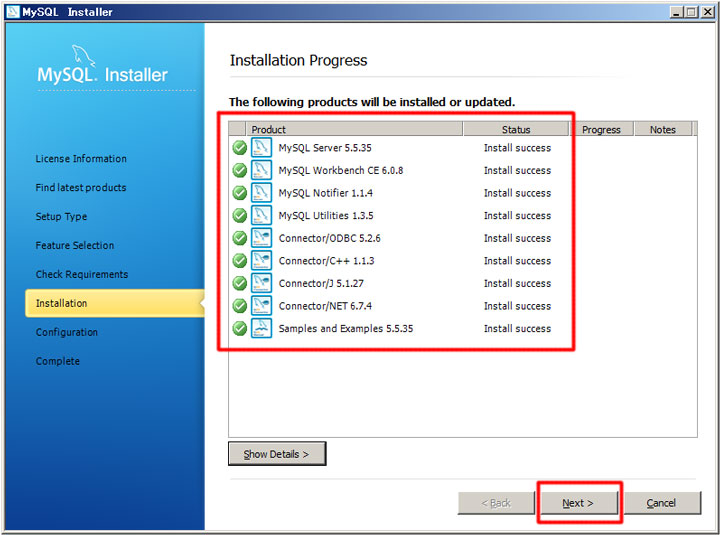Click the product icon for Connector/J 5.1.27
This screenshot has width=720, height=535.
tap(261, 283)
